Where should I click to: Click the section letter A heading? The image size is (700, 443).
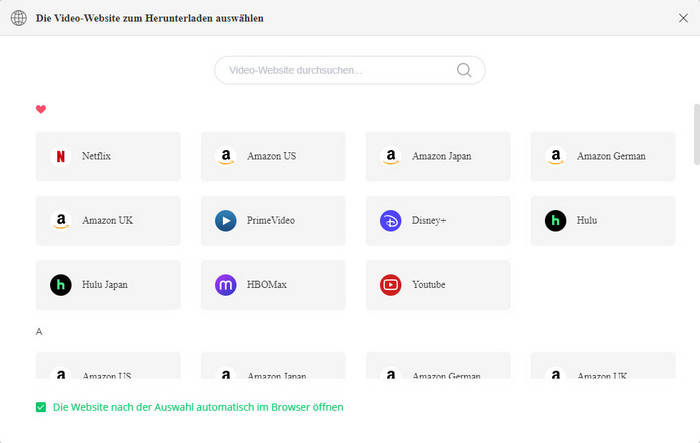[39, 332]
